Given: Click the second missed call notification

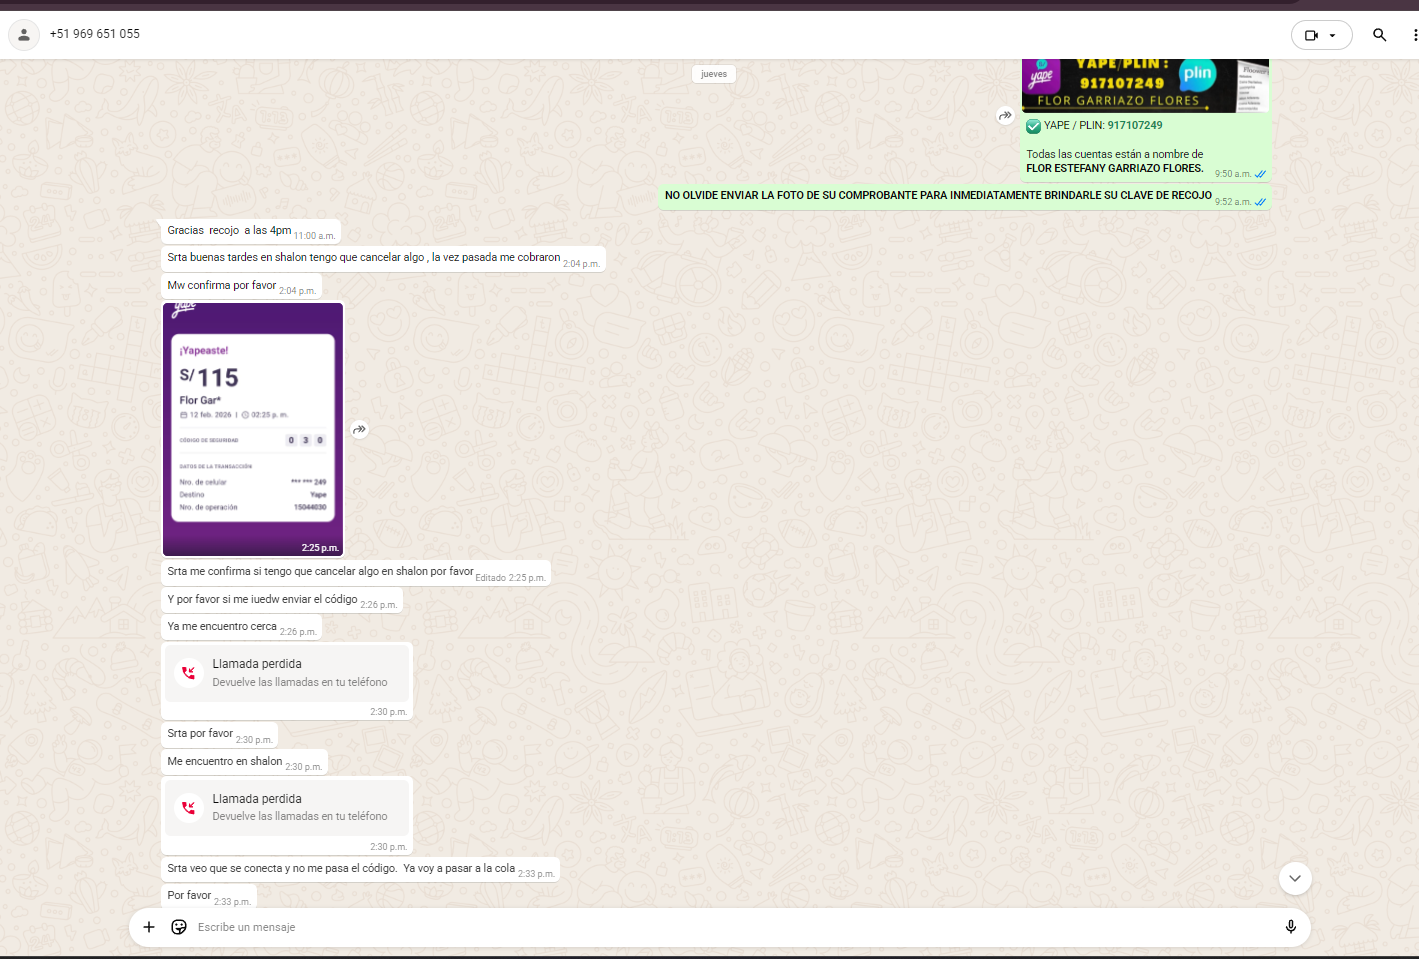Looking at the screenshot, I should (x=287, y=808).
